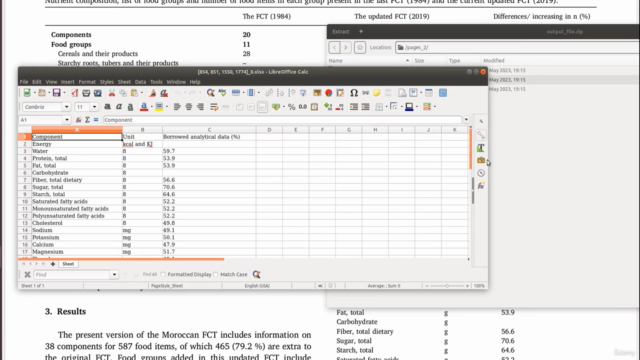The height and width of the screenshot is (360, 640).
Task: Click the Print icon
Action: [x=86, y=93]
